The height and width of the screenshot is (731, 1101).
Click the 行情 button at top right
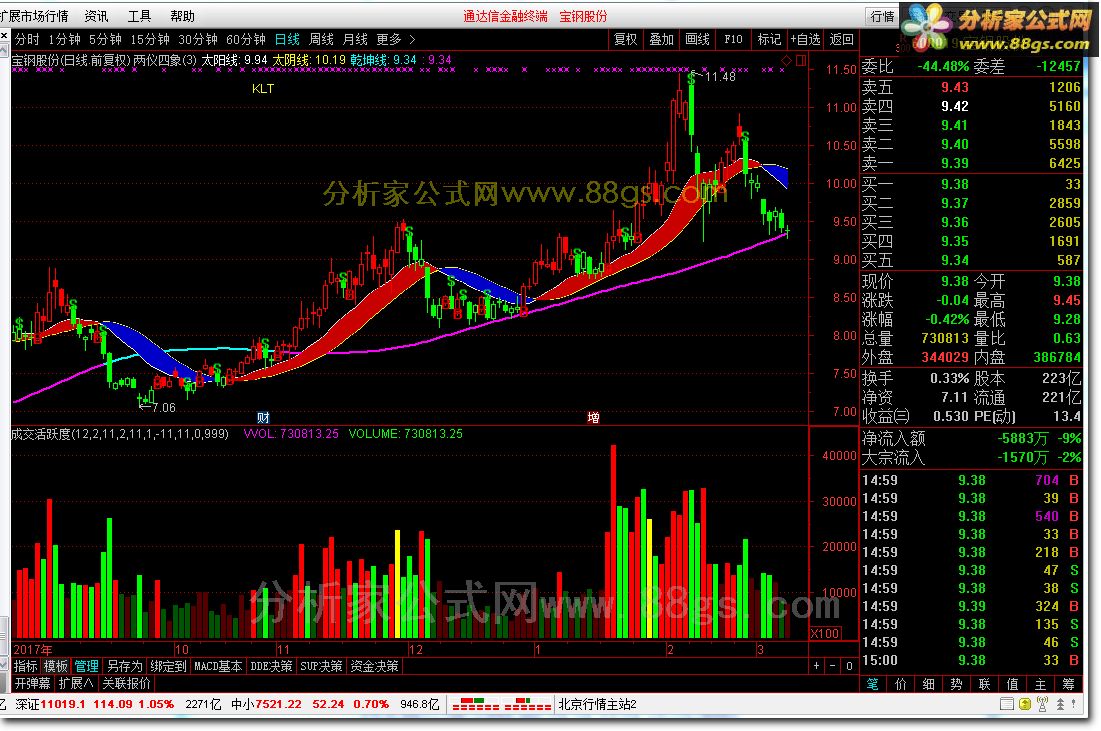(x=882, y=16)
